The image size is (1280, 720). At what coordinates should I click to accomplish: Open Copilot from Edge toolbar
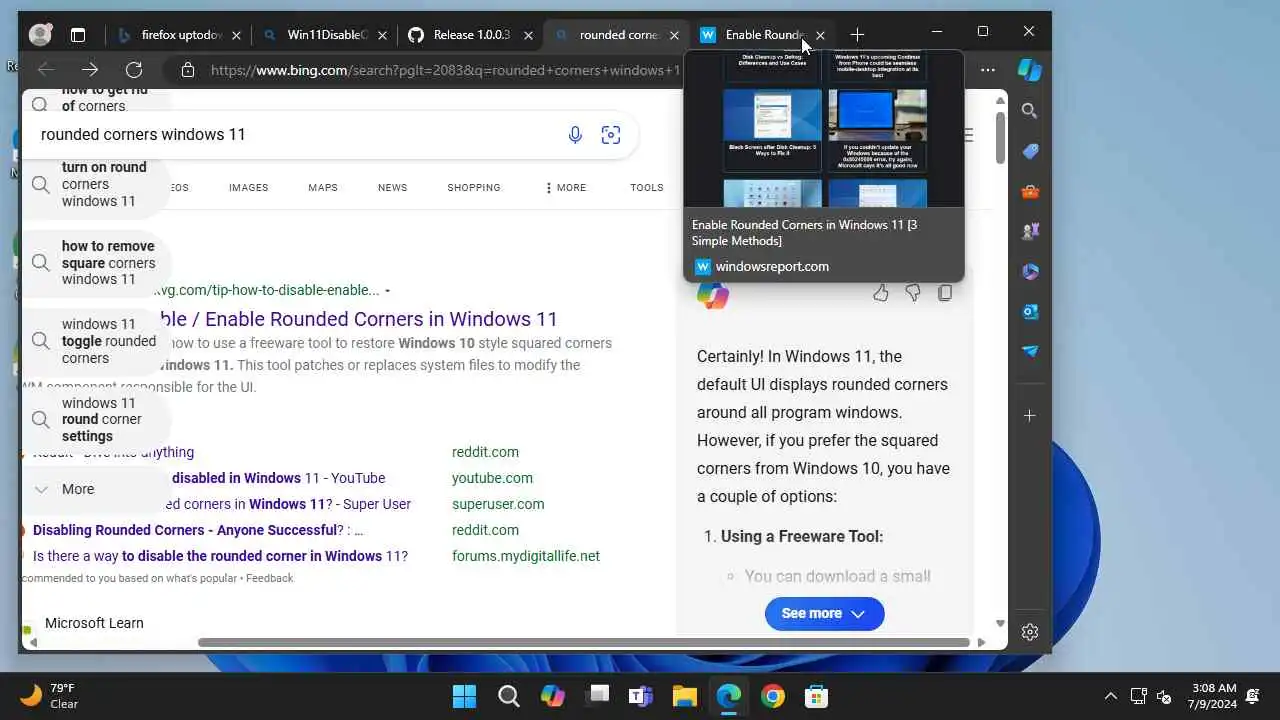(x=1029, y=70)
